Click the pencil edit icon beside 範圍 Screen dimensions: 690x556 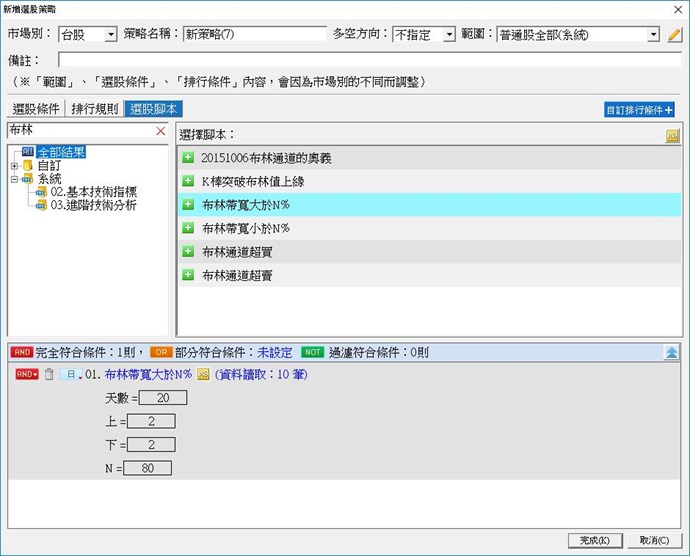tap(674, 34)
